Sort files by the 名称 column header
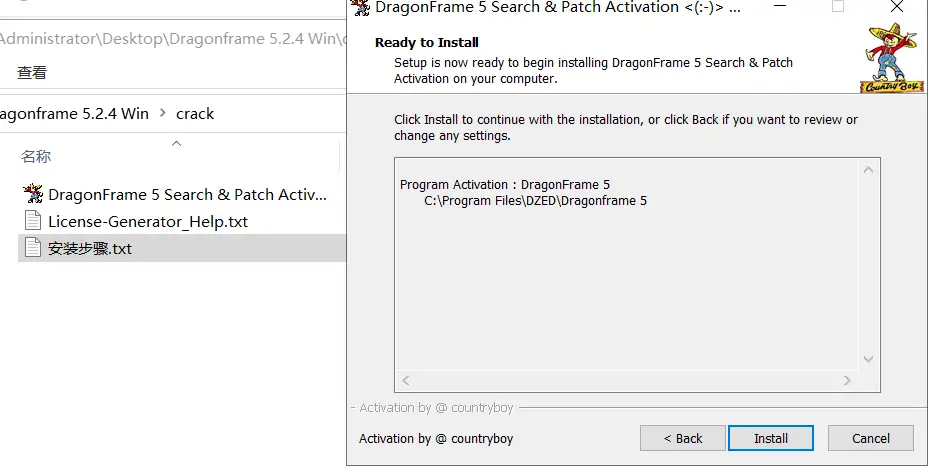Viewport: 928px width, 468px height. click(x=36, y=157)
